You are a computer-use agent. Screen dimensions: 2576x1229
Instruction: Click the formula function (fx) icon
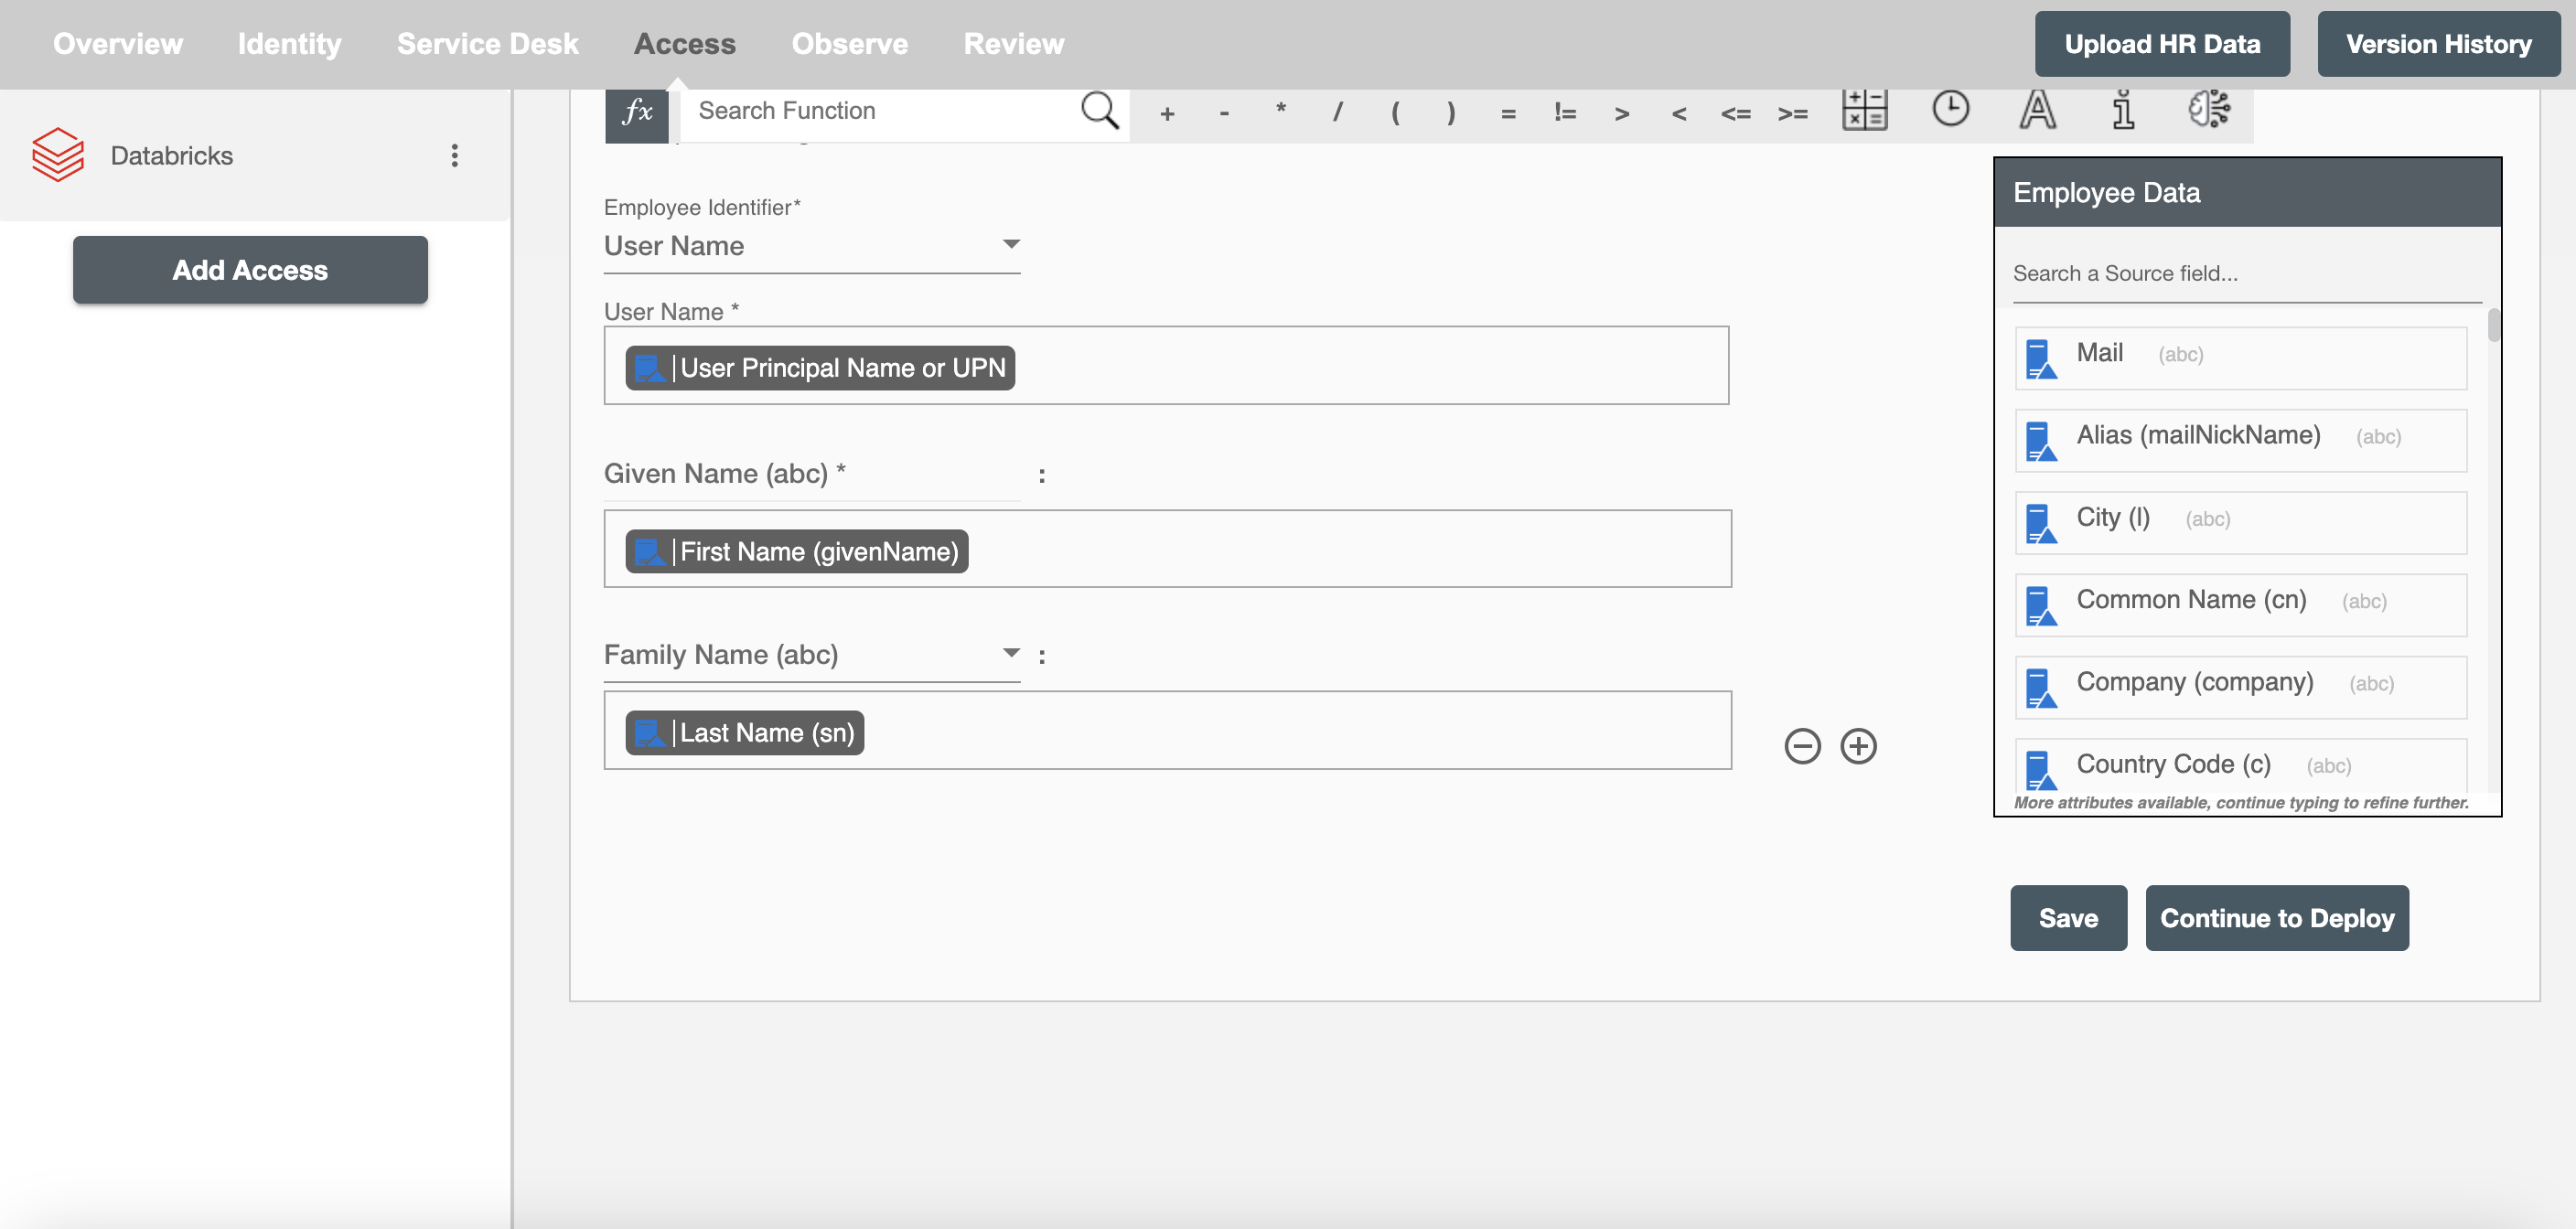638,110
